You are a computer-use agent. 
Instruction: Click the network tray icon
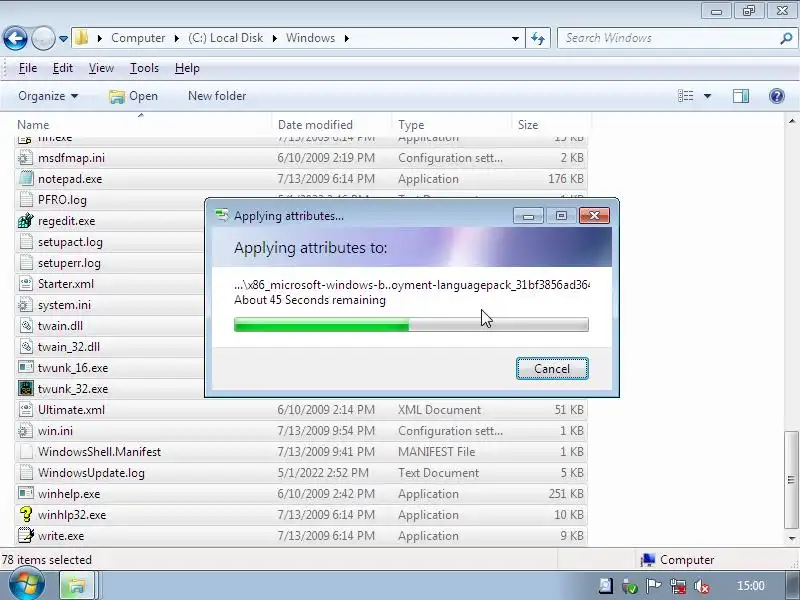678,586
